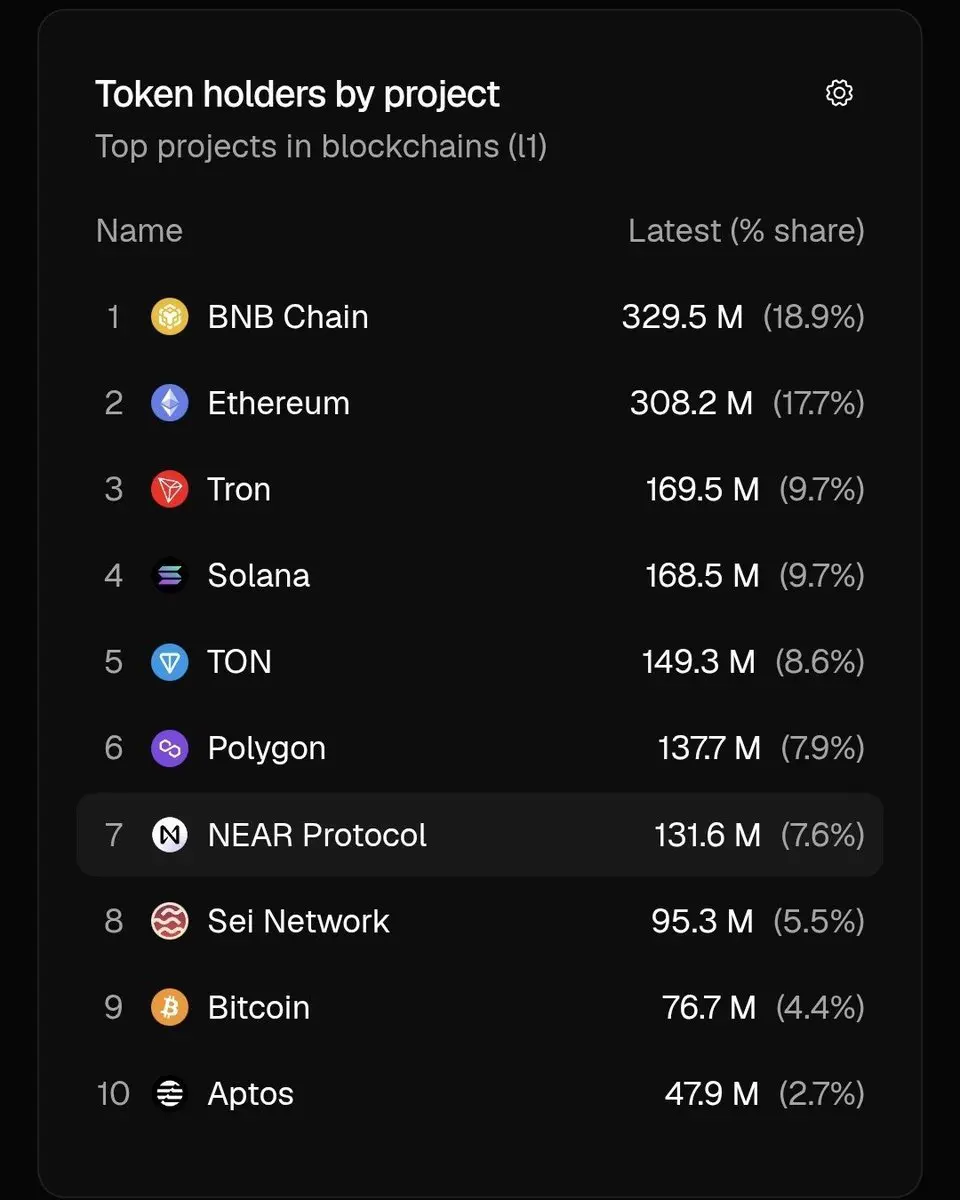Click the Aptos logo icon

[x=170, y=1094]
